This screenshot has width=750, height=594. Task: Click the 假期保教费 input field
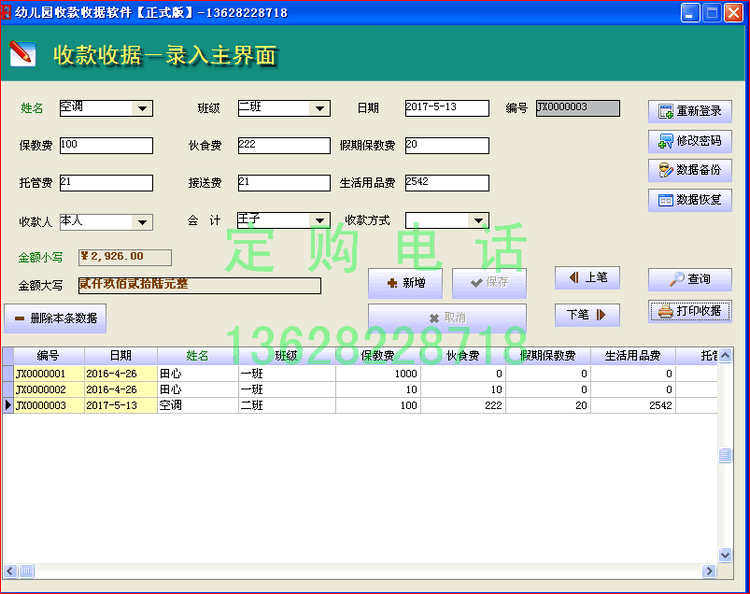(447, 145)
